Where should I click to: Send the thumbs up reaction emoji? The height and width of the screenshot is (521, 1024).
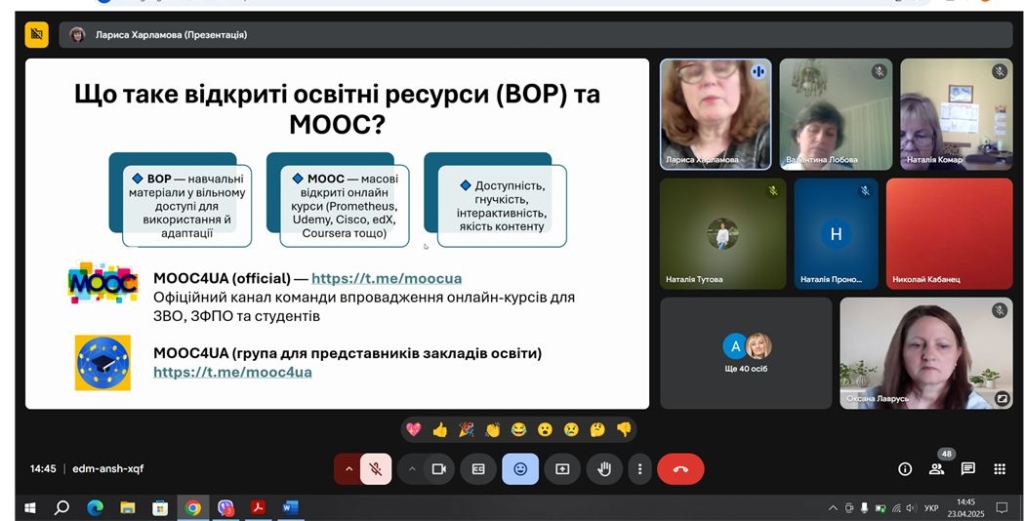tap(440, 429)
